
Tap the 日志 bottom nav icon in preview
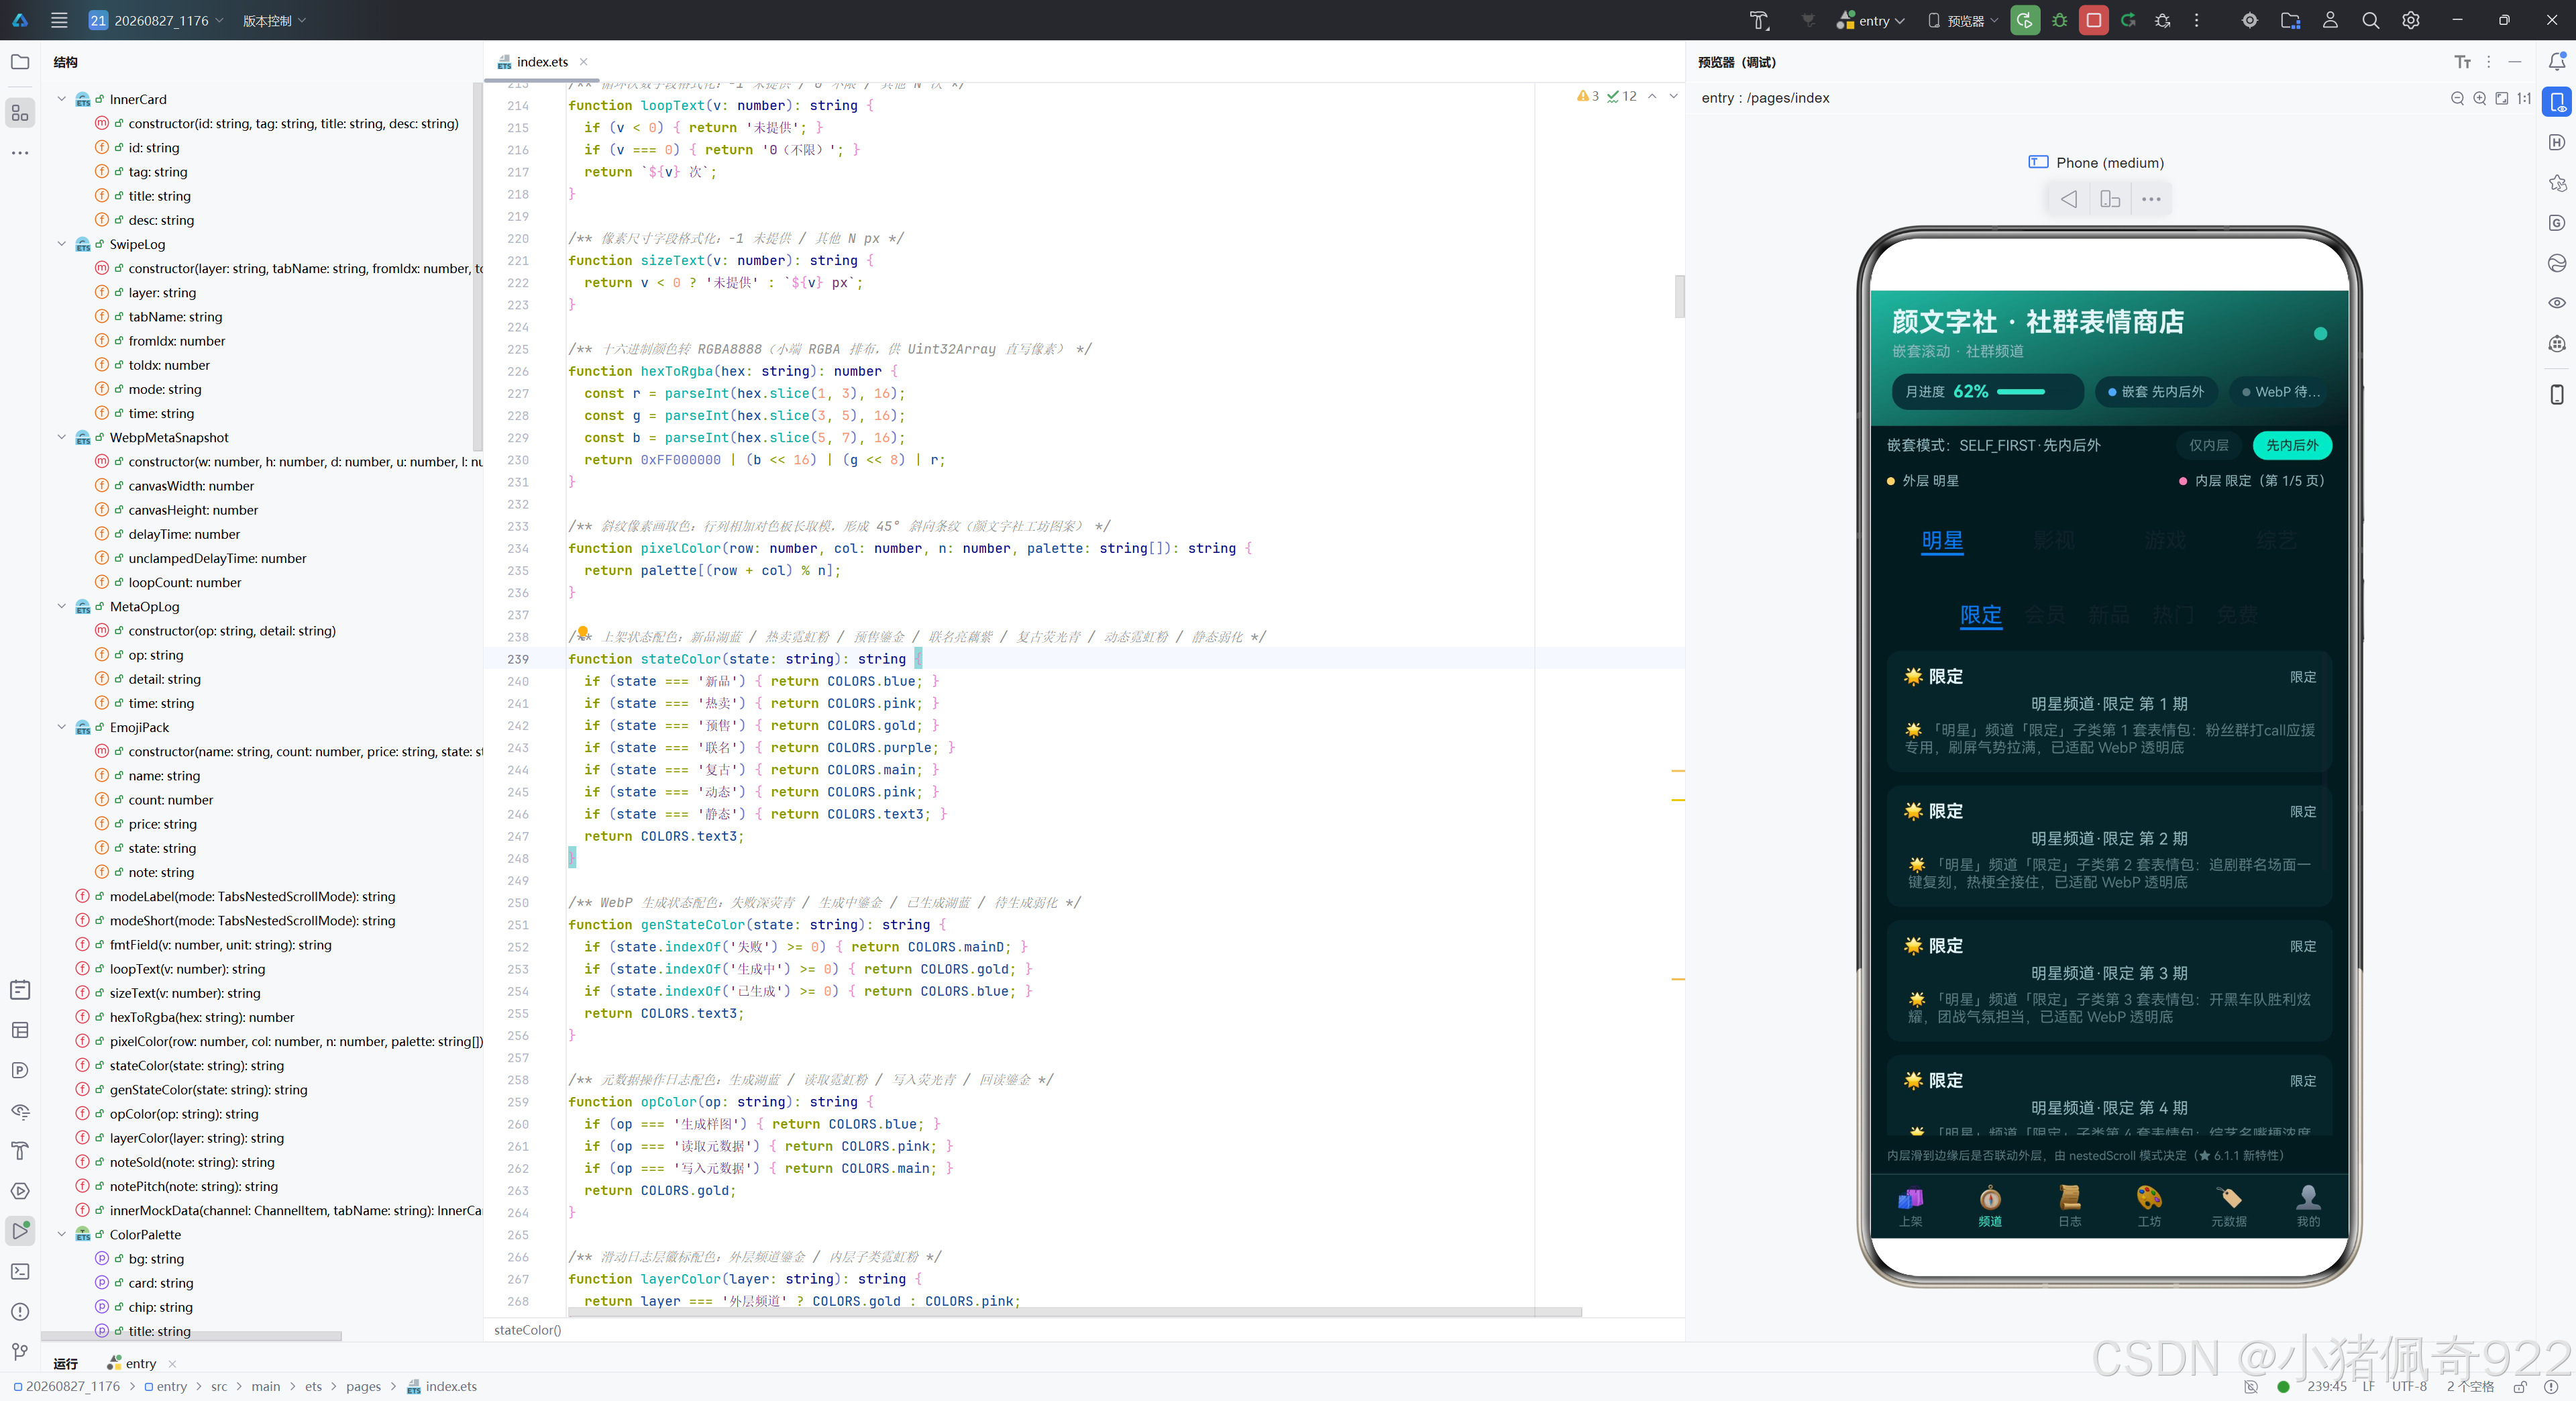2069,1205
